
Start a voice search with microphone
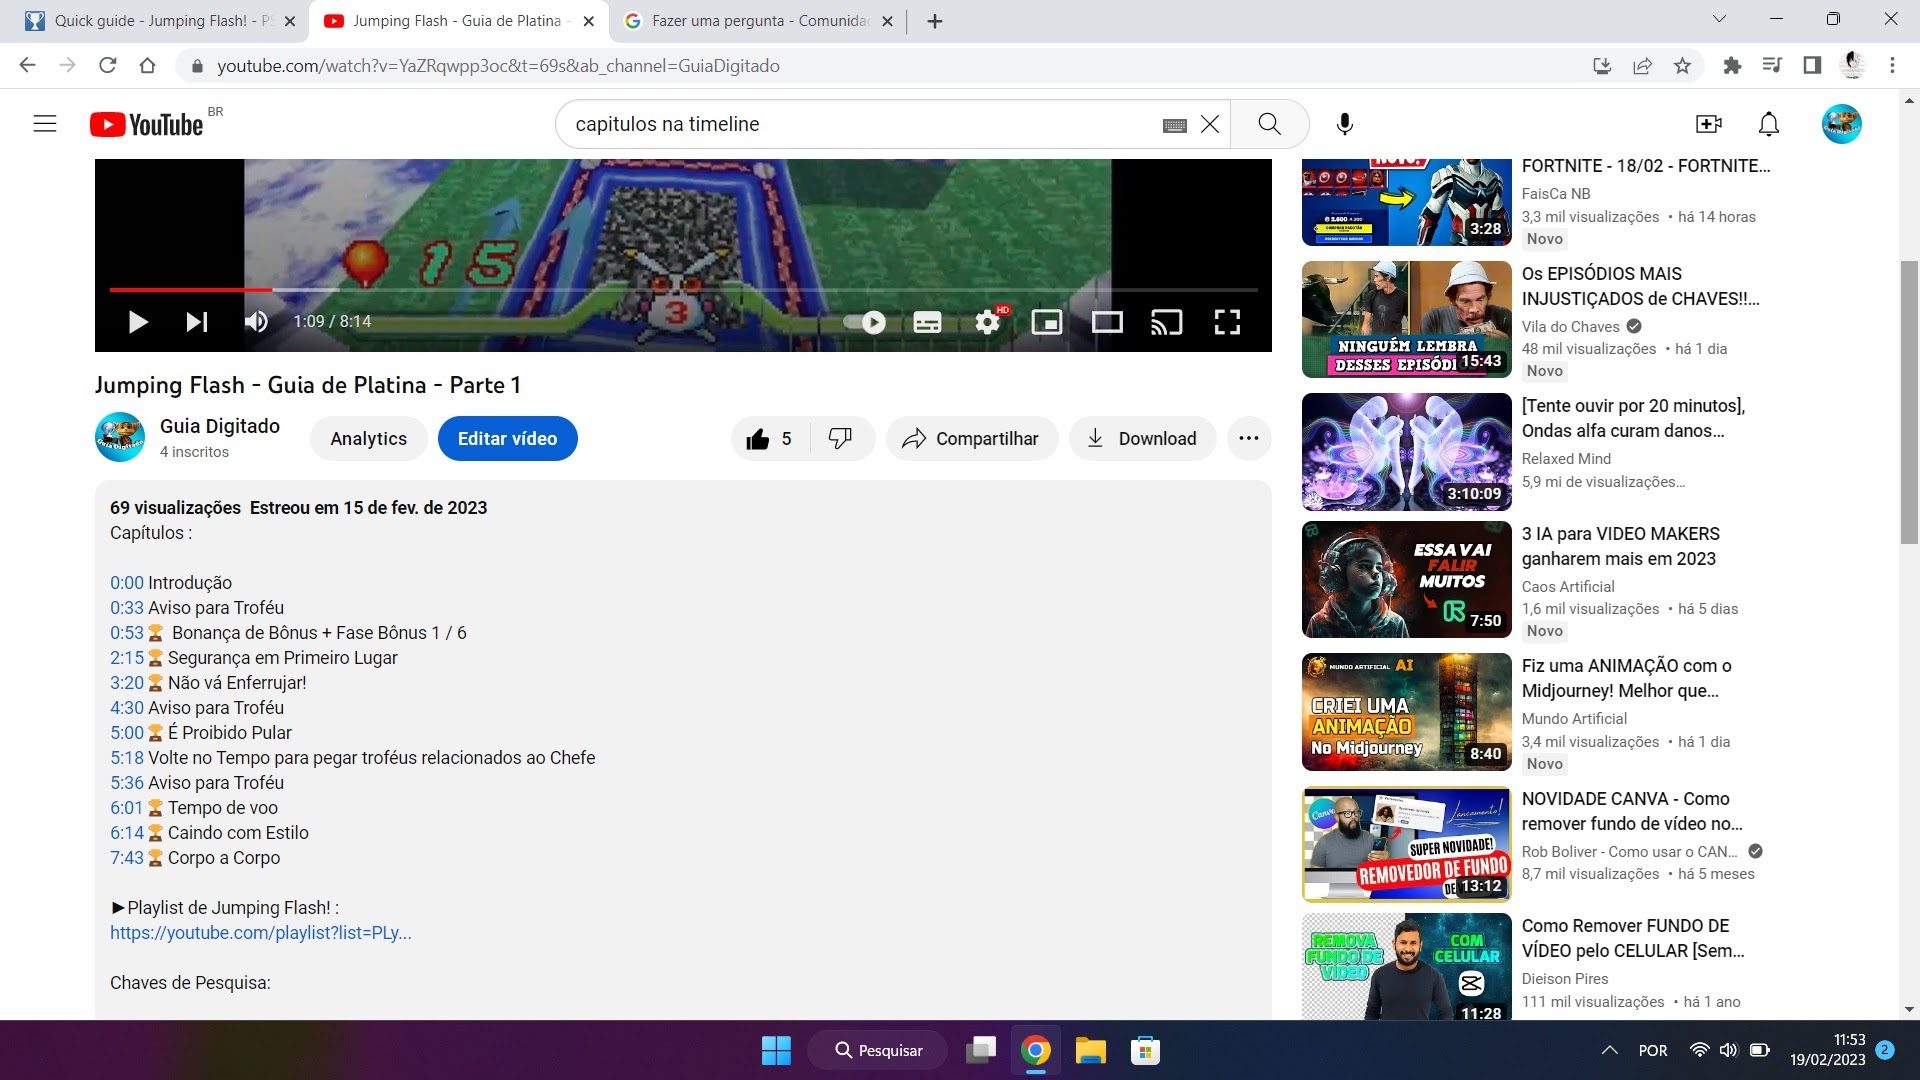[x=1345, y=124]
